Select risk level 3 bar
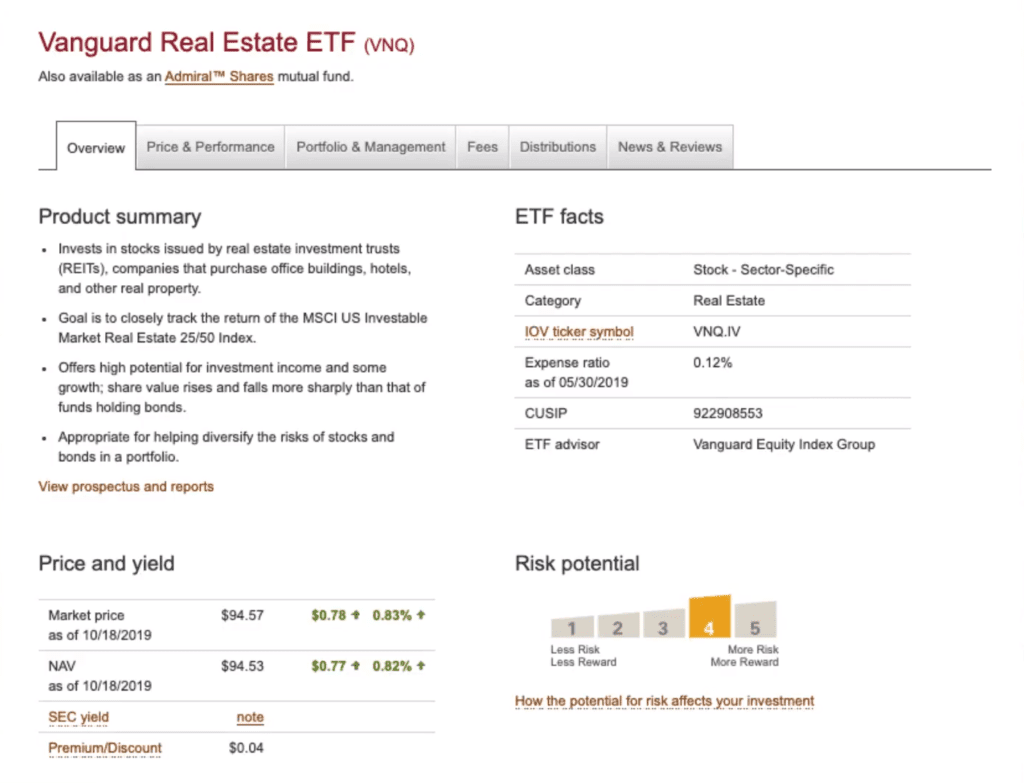Screen dimensions: 1024x783 pyautogui.click(x=663, y=625)
